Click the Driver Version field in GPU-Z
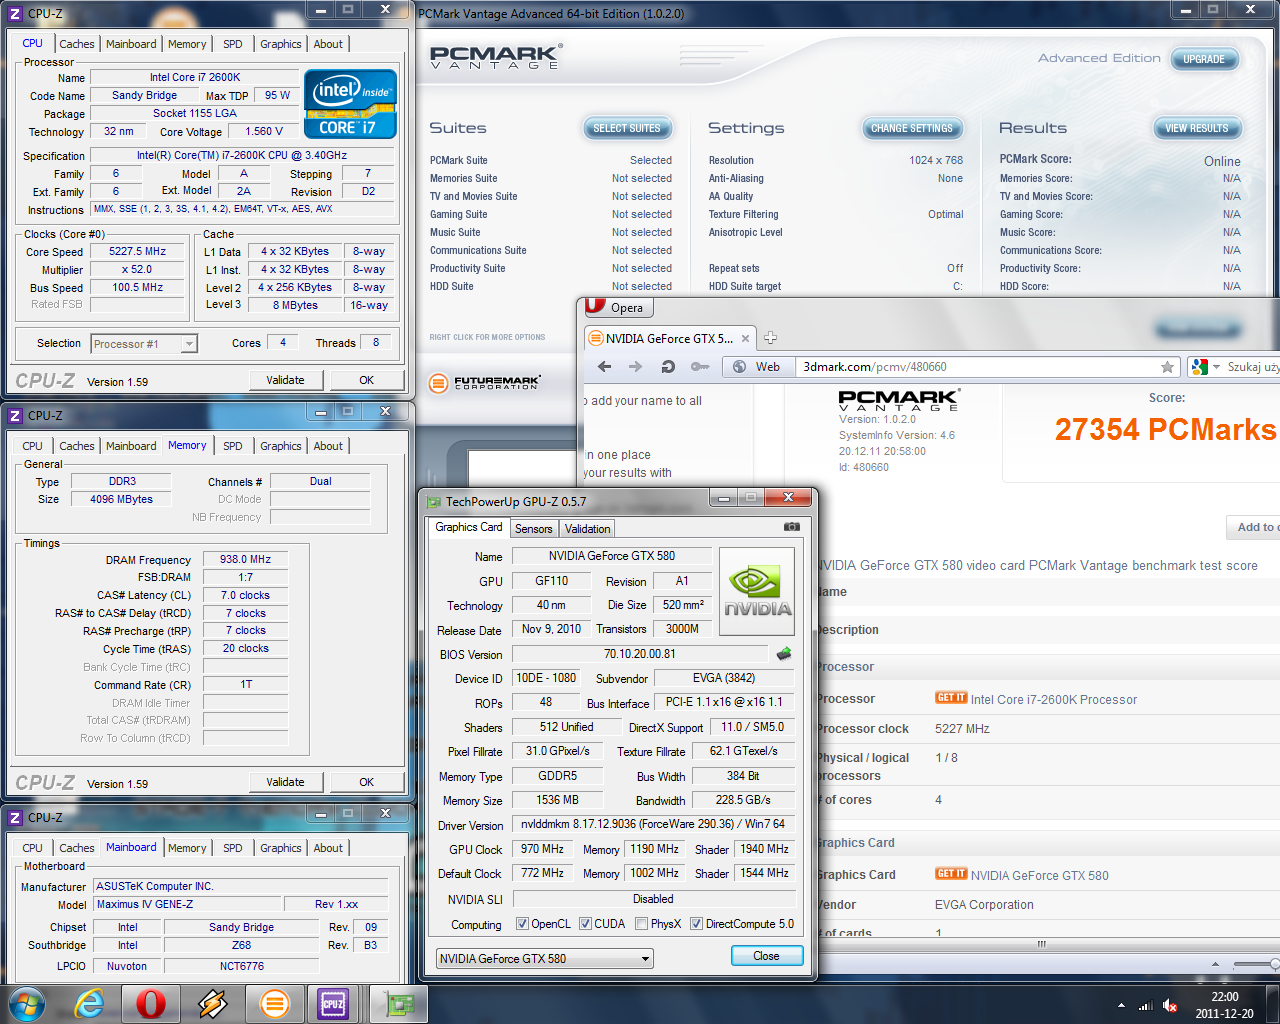Image resolution: width=1280 pixels, height=1024 pixels. [x=654, y=824]
